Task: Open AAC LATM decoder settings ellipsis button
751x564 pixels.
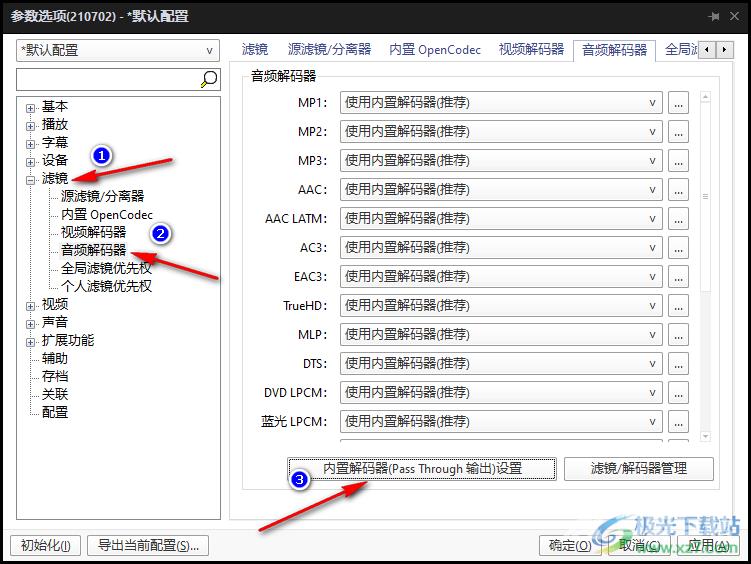Action: (x=678, y=218)
